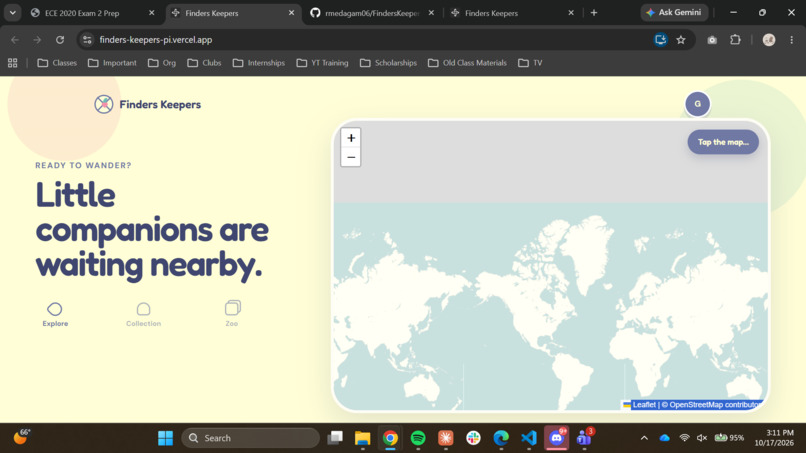The height and width of the screenshot is (453, 806).
Task: Open Microsoft Edge from the taskbar
Action: click(501, 438)
